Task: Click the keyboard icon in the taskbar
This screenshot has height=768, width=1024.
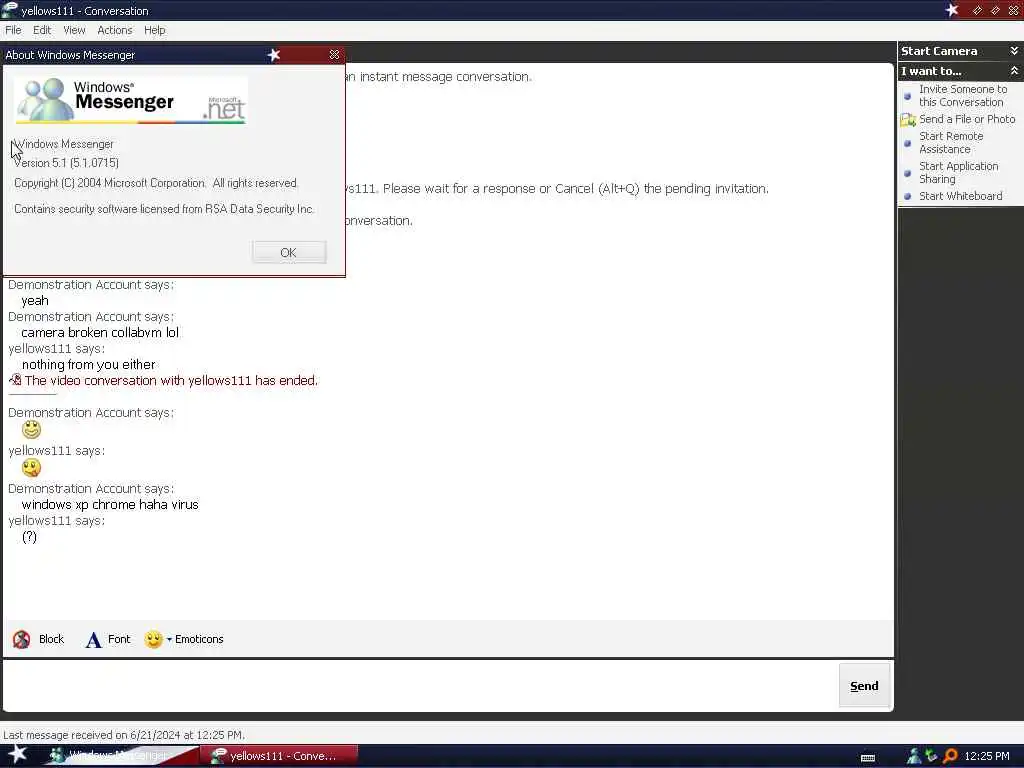Action: [x=868, y=758]
